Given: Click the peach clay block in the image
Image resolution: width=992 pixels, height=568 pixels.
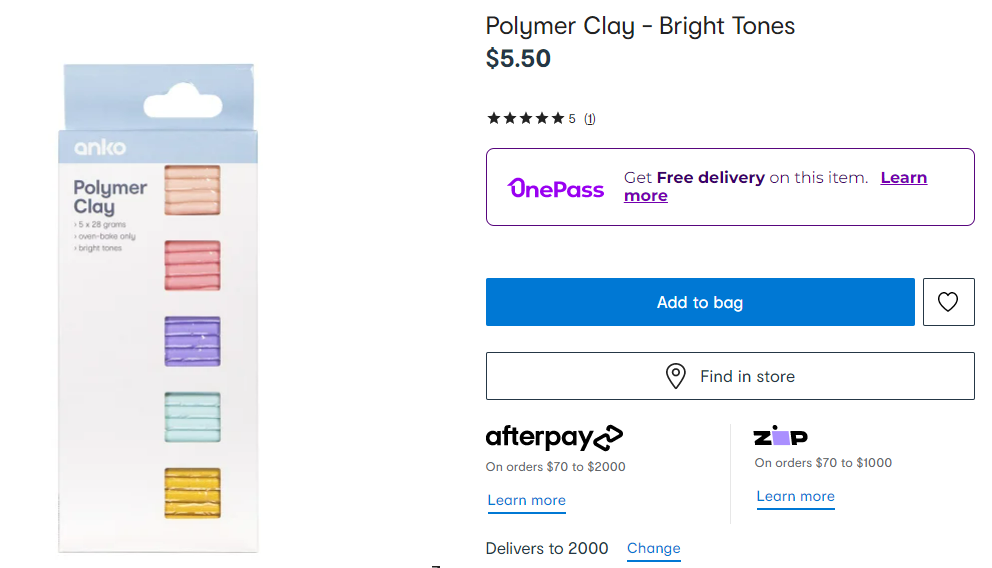Looking at the screenshot, I should (x=192, y=190).
